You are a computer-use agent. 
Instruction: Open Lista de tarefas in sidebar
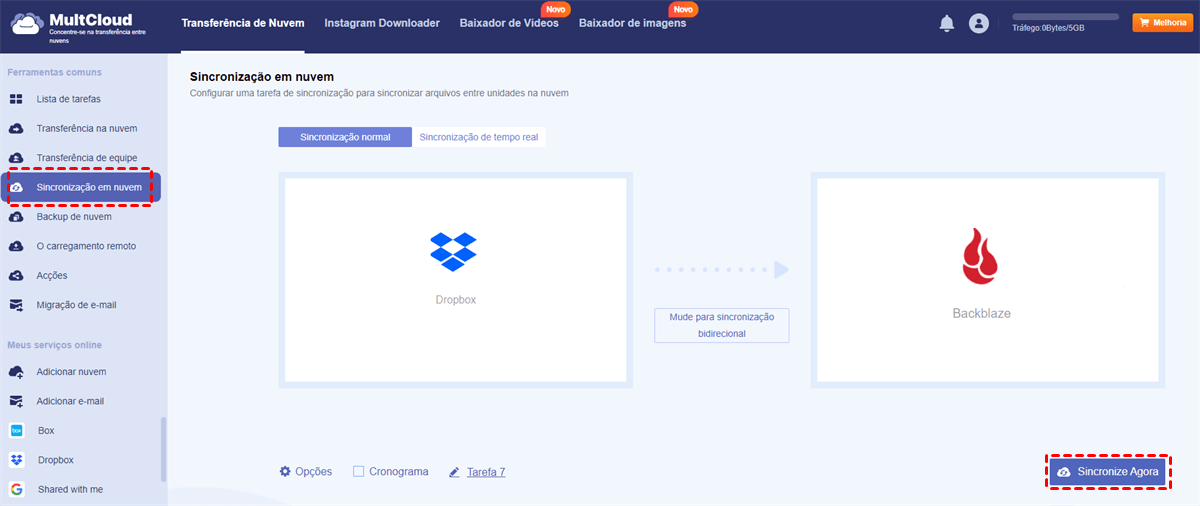(68, 99)
